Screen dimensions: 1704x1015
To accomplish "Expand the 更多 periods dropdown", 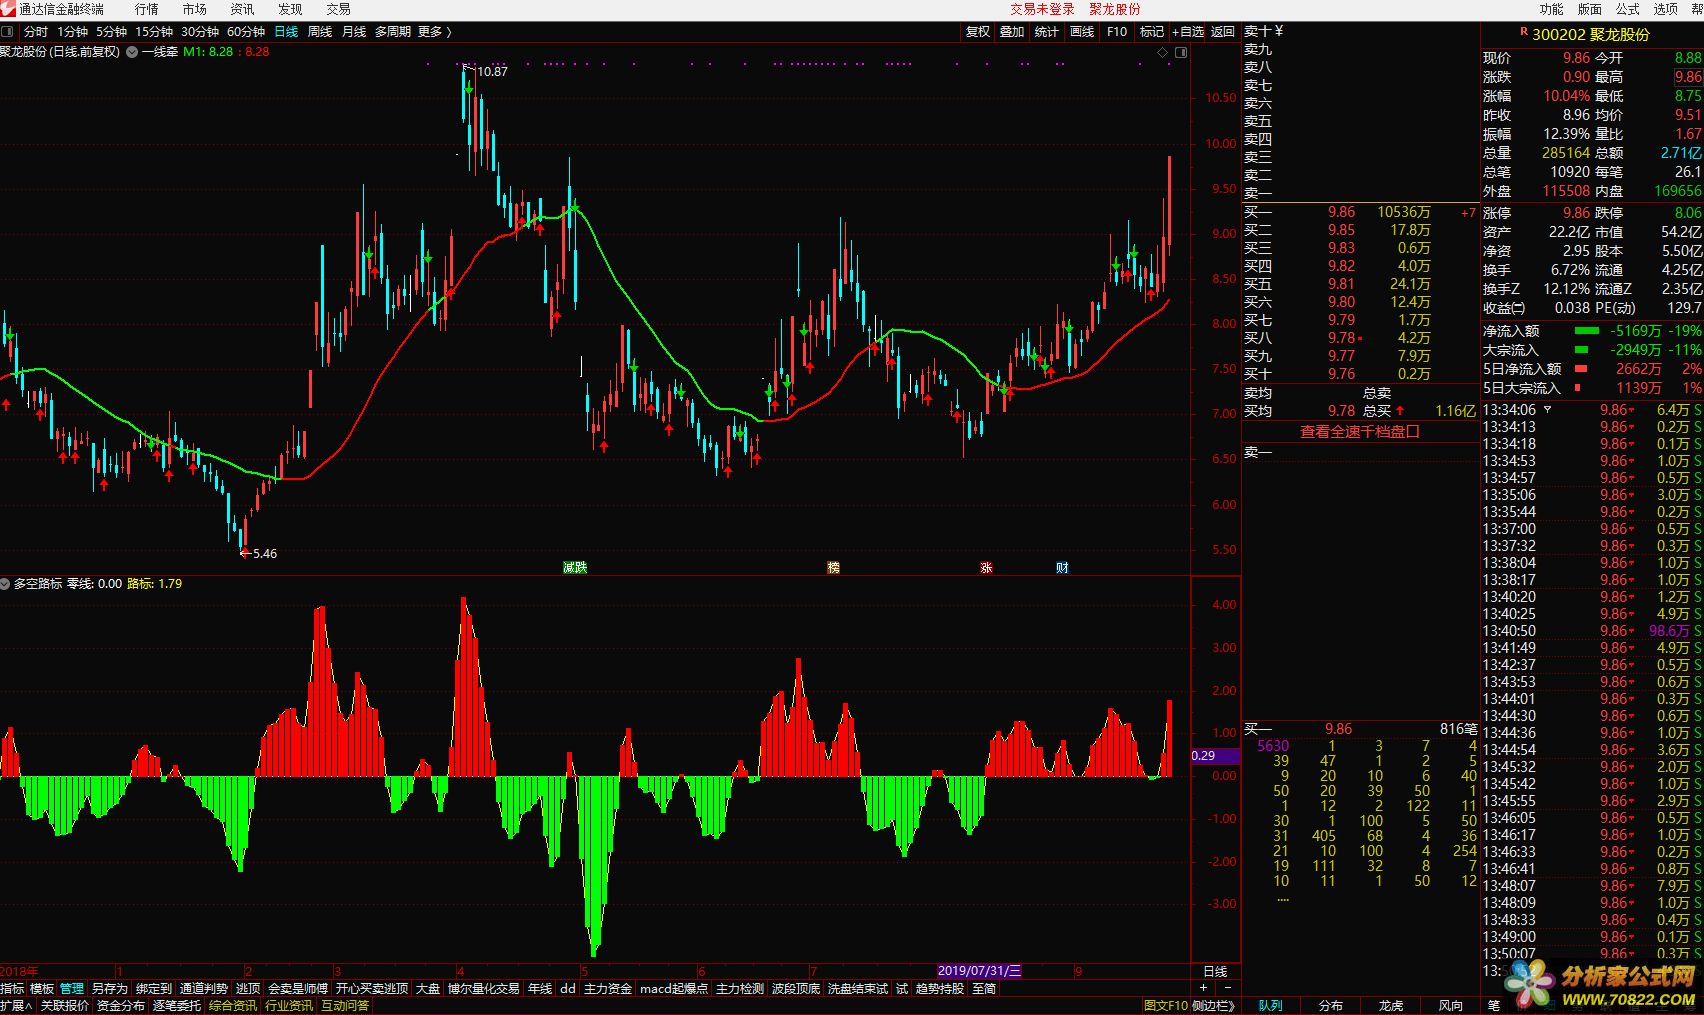I will [435, 32].
